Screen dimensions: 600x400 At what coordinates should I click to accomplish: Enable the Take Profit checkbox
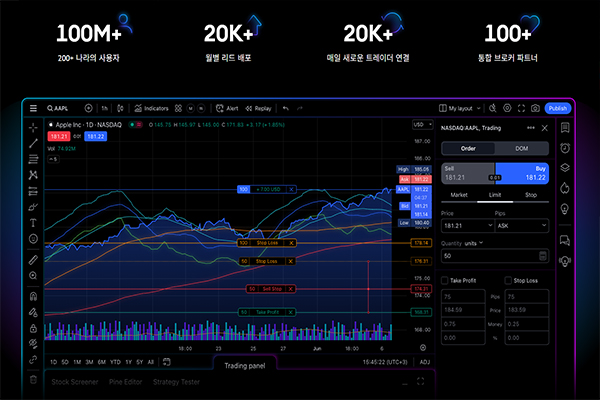pyautogui.click(x=444, y=281)
